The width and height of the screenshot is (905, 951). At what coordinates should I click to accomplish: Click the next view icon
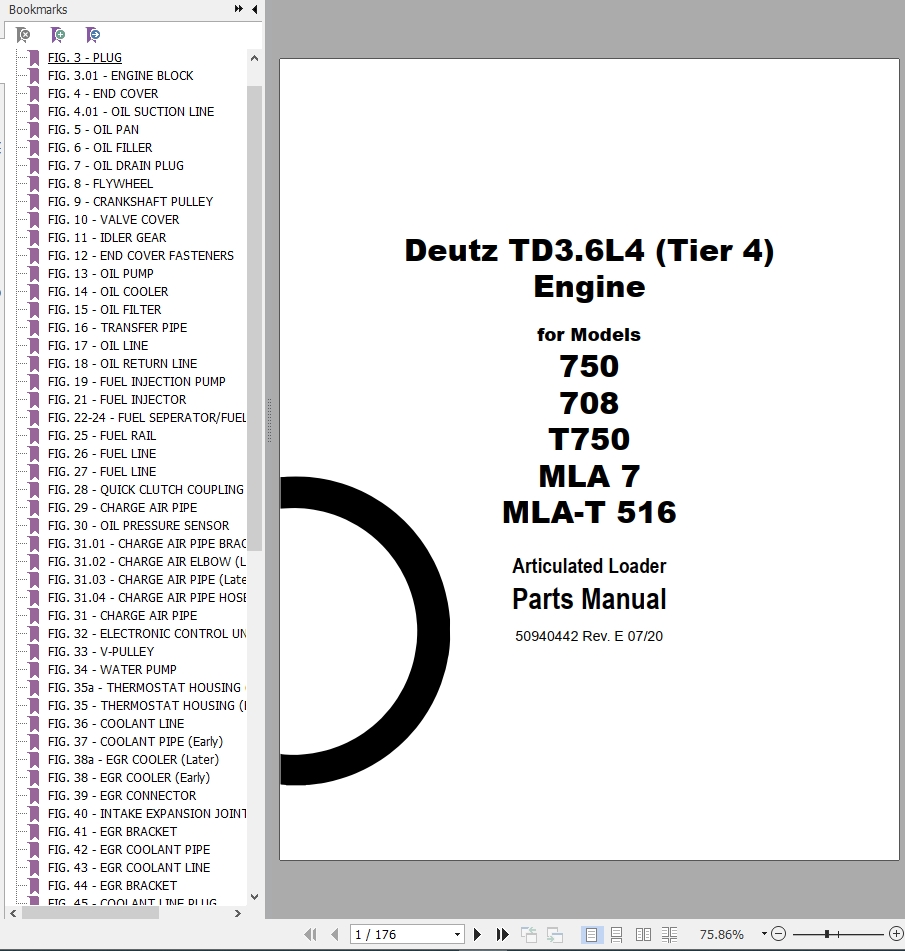[554, 934]
